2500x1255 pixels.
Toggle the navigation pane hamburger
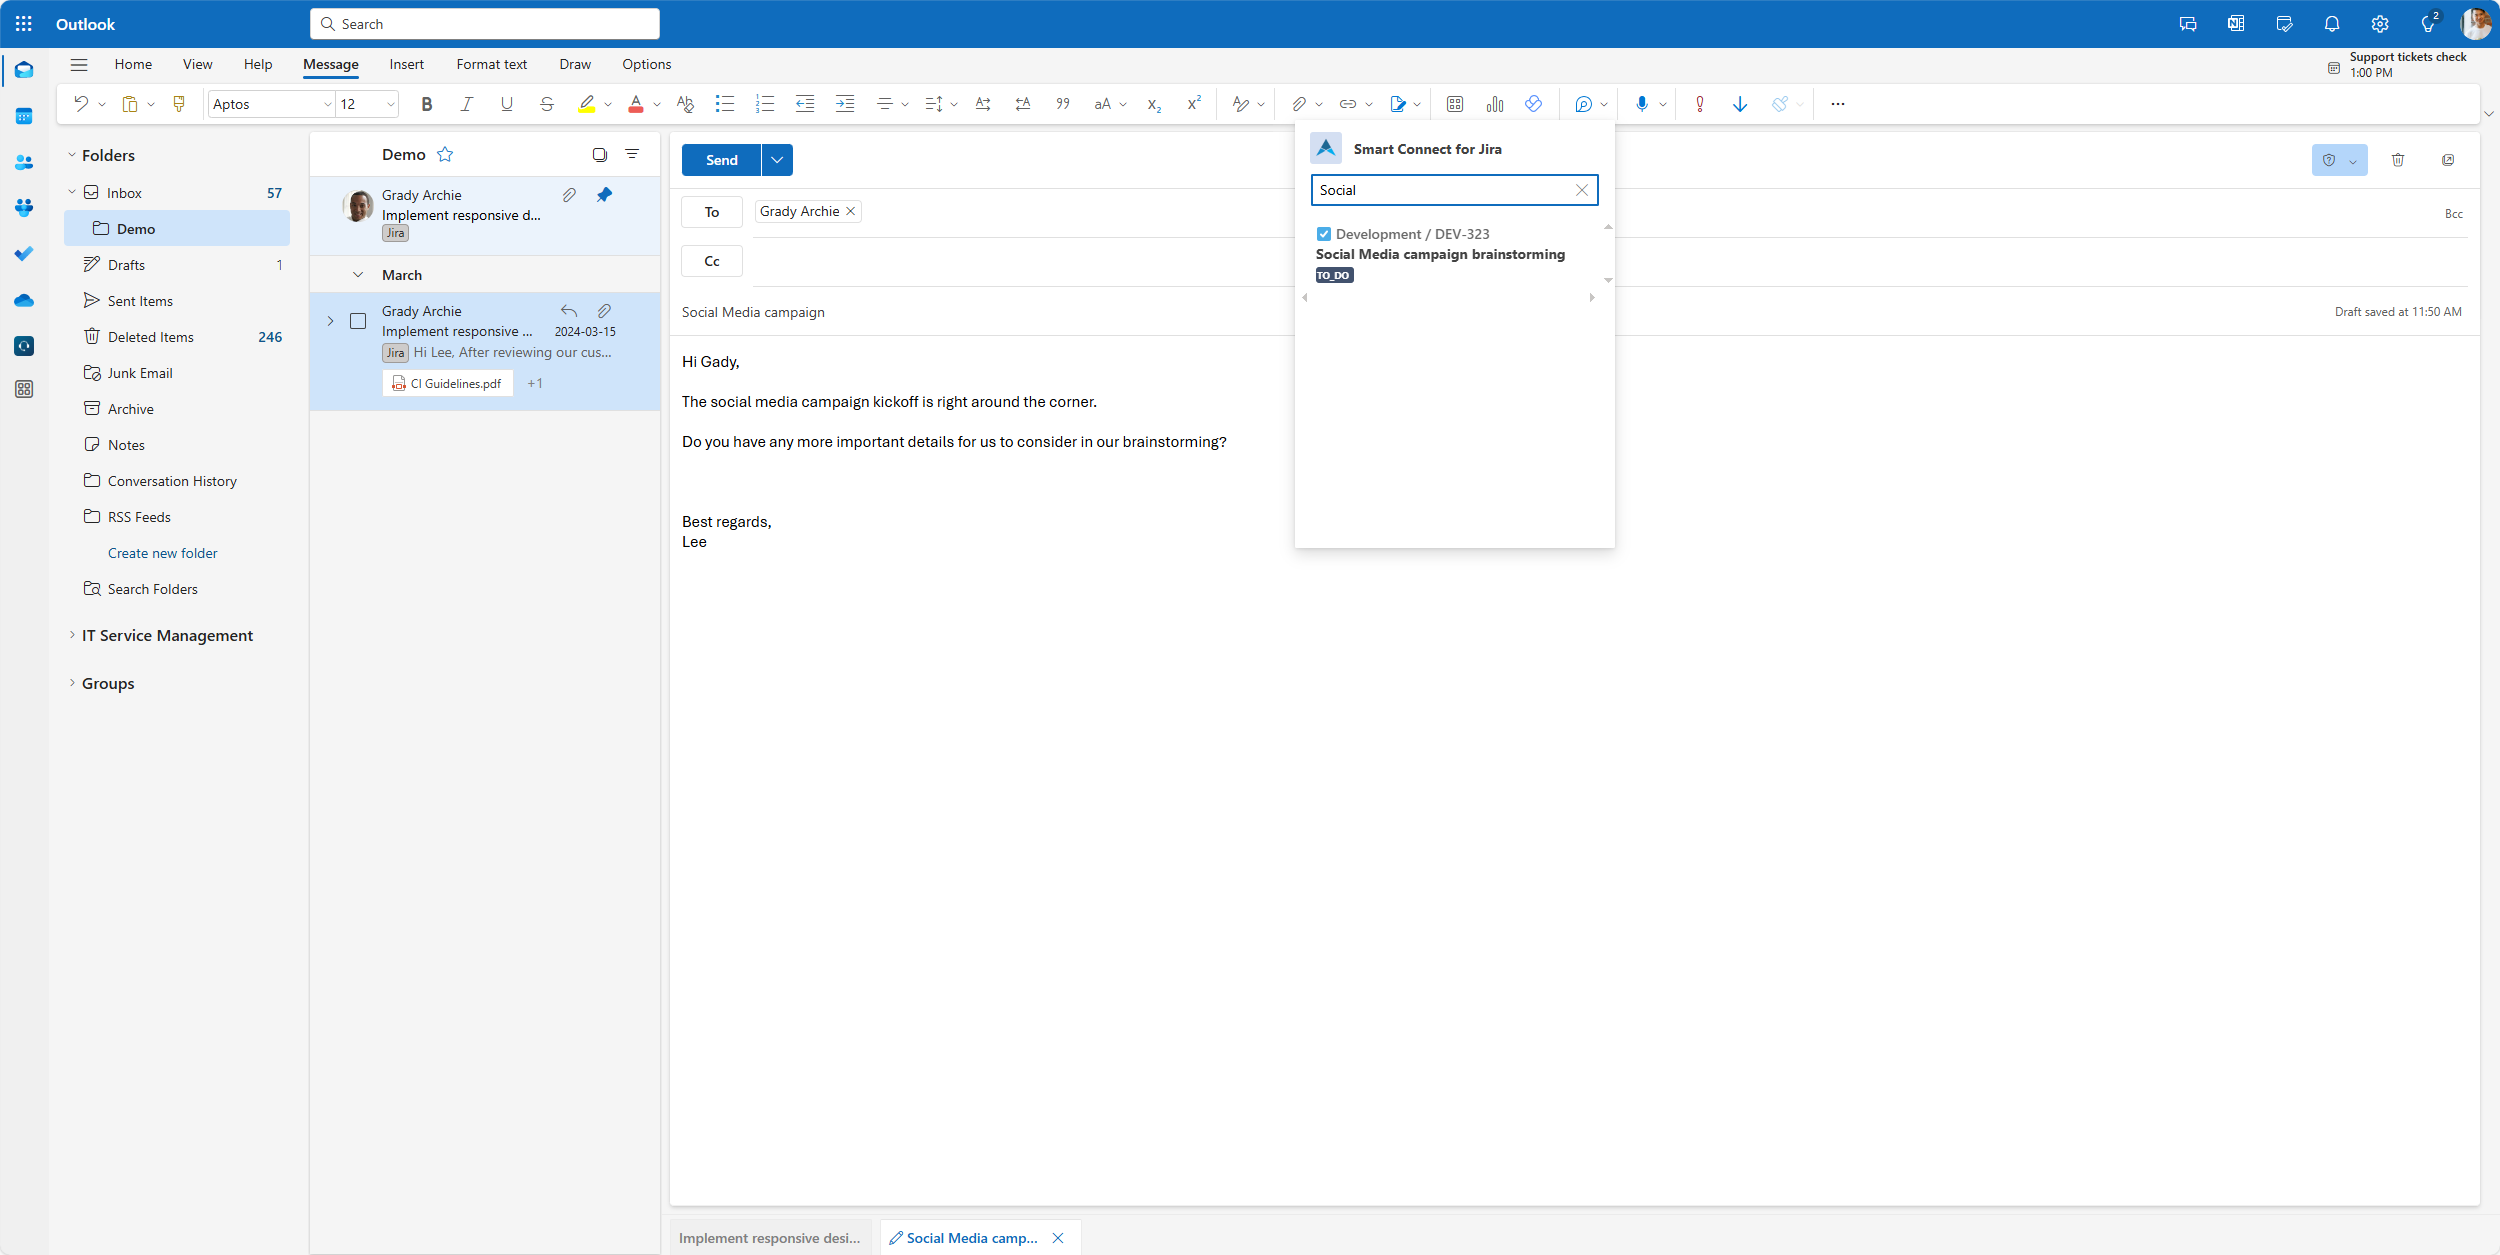[x=79, y=64]
